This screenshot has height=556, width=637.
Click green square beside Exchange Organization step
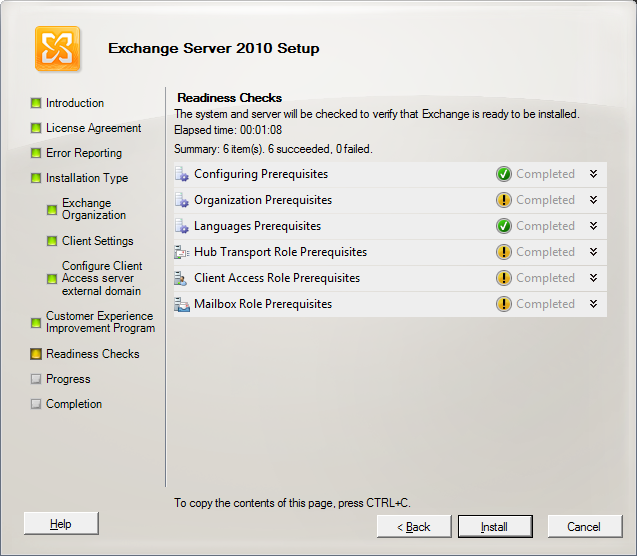[52, 210]
